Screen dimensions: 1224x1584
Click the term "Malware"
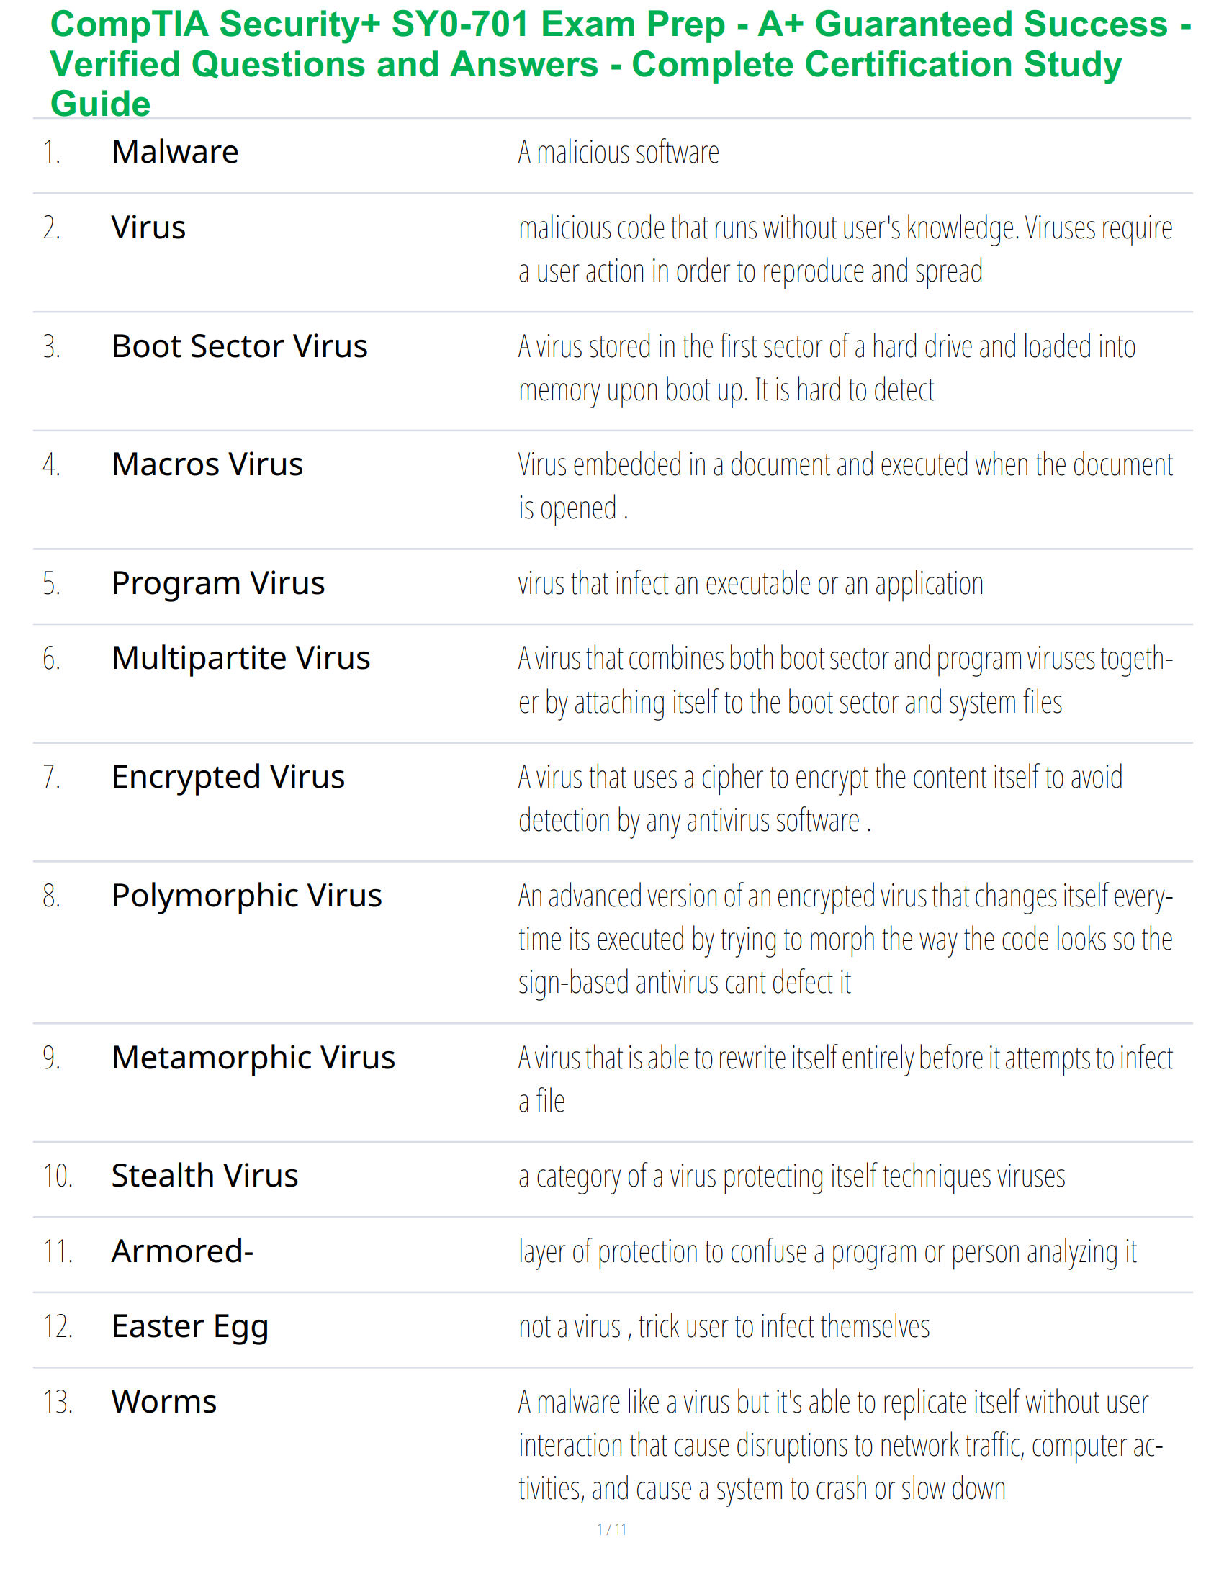tap(175, 152)
